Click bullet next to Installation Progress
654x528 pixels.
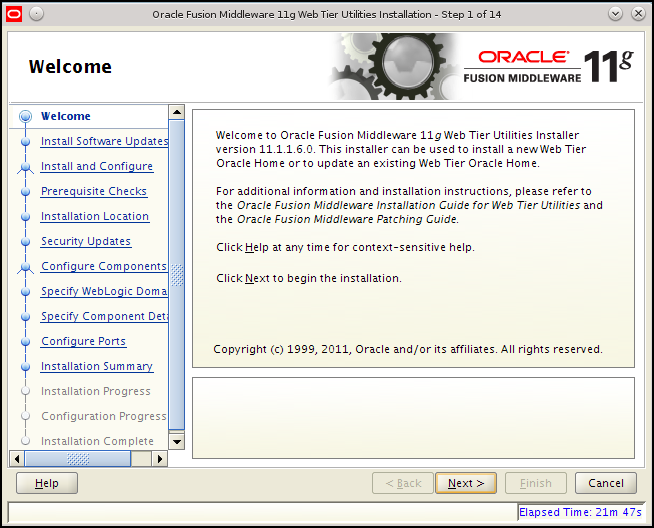click(x=25, y=391)
